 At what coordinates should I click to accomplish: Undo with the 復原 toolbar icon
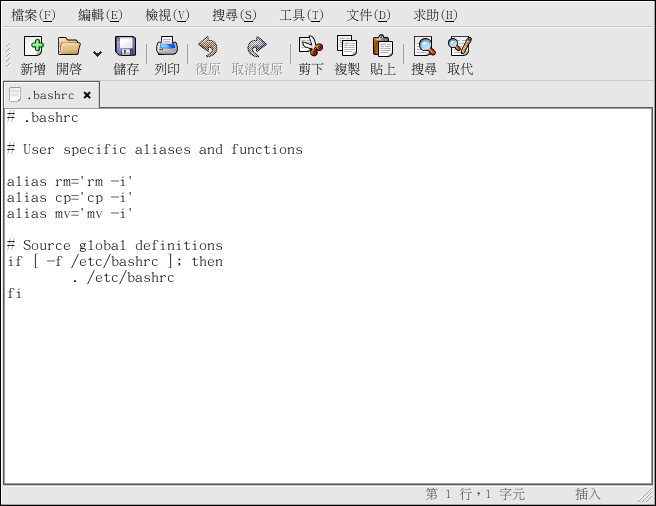pos(208,48)
